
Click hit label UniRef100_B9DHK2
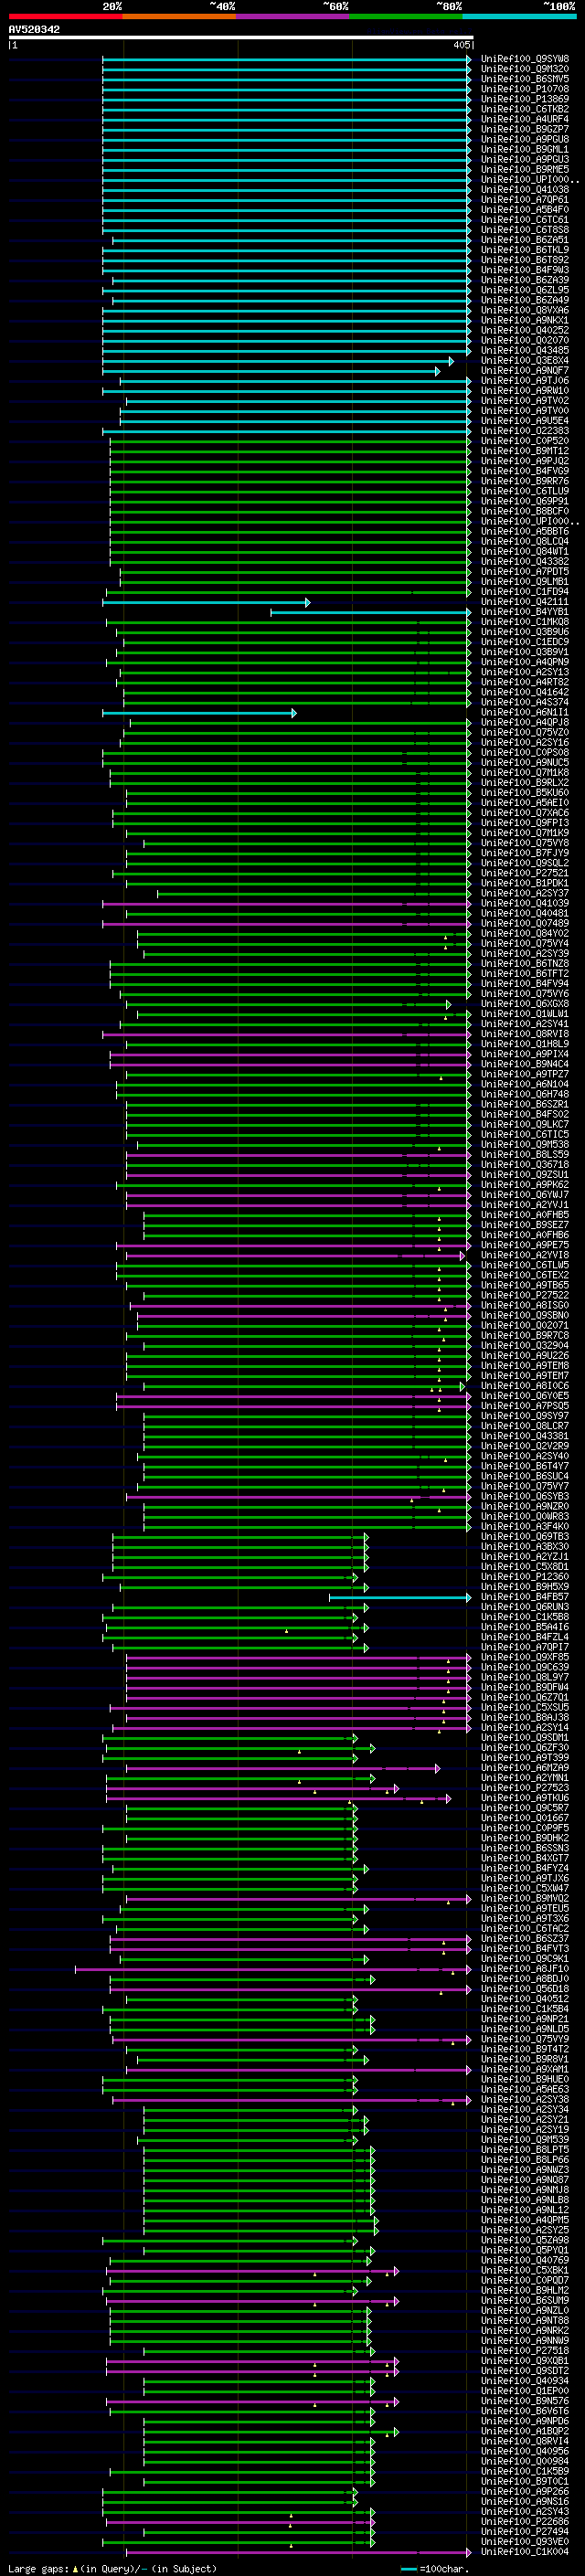coord(525,1838)
